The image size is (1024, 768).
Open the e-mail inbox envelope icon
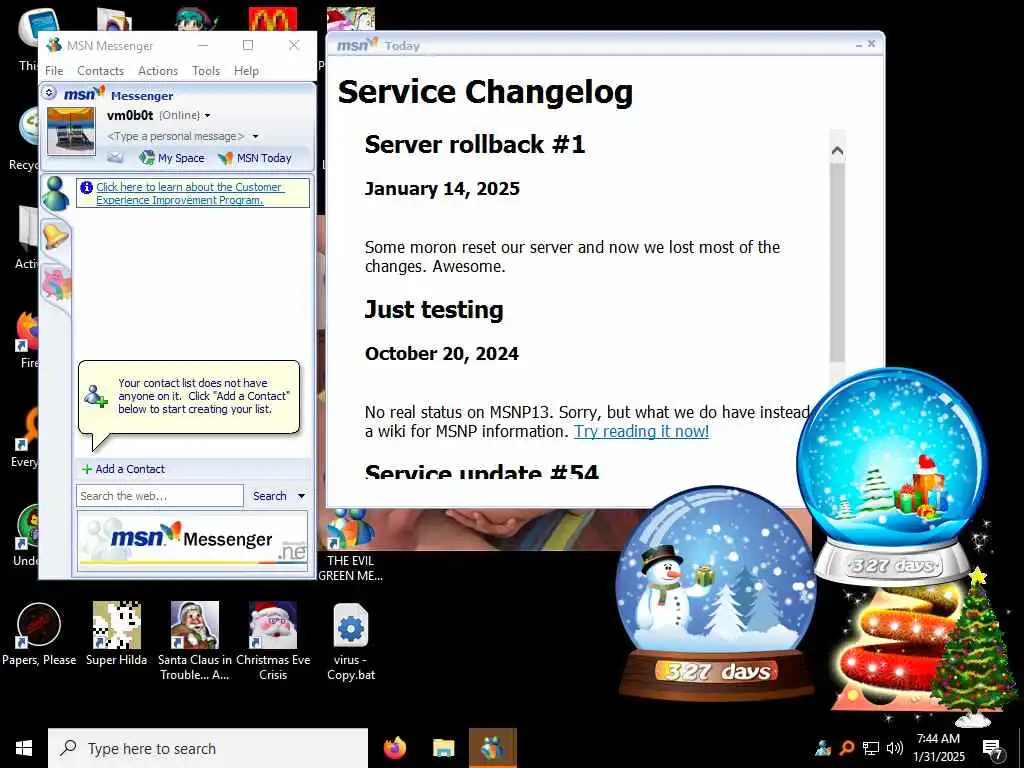point(115,157)
